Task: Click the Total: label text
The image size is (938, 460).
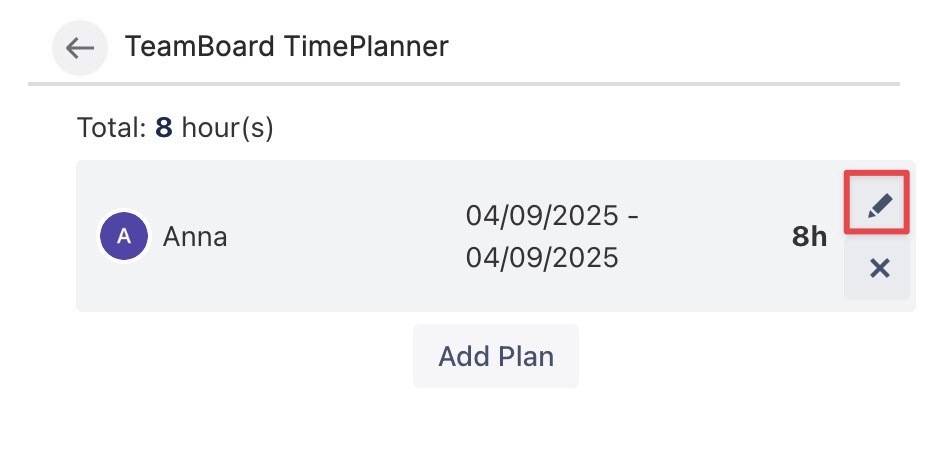Action: coord(111,128)
